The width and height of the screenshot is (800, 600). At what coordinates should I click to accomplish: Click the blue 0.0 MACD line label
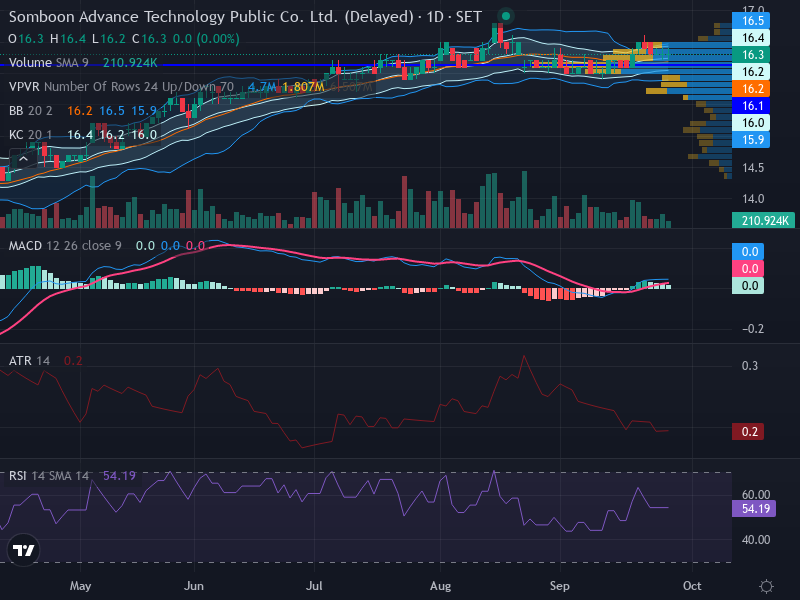point(747,252)
